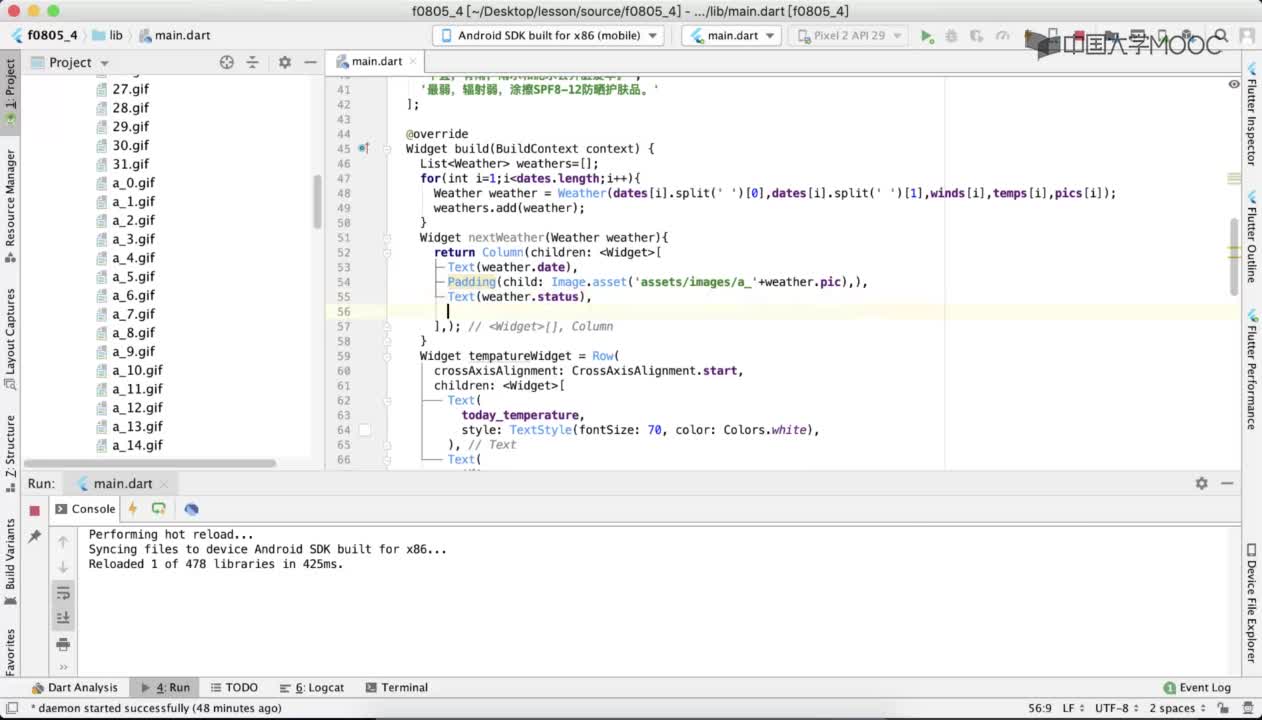Viewport: 1262px width, 720px height.
Task: Hide the Run tool window
Action: point(1227,483)
